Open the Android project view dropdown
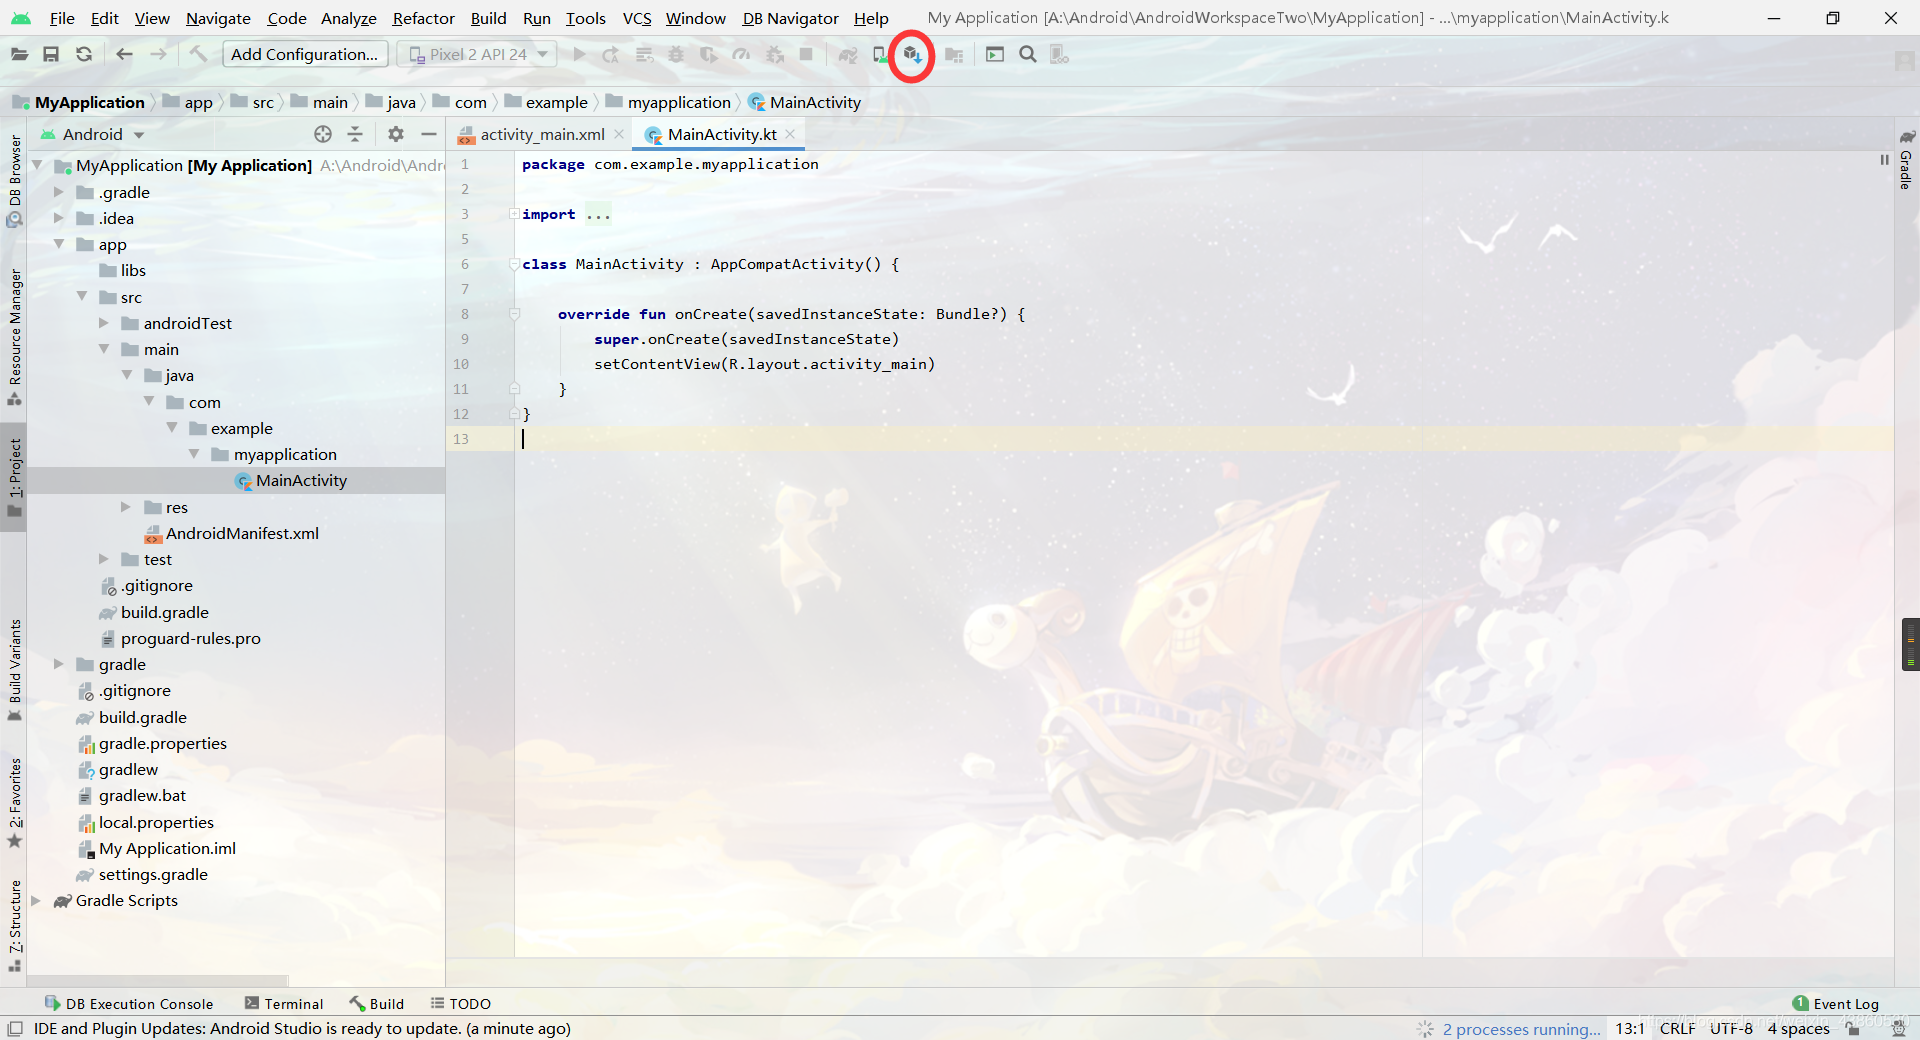Viewport: 1920px width, 1040px height. pyautogui.click(x=93, y=134)
